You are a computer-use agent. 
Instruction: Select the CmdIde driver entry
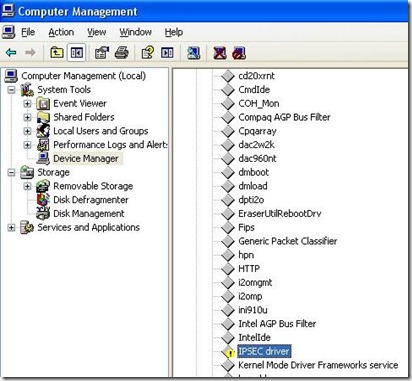tap(254, 90)
